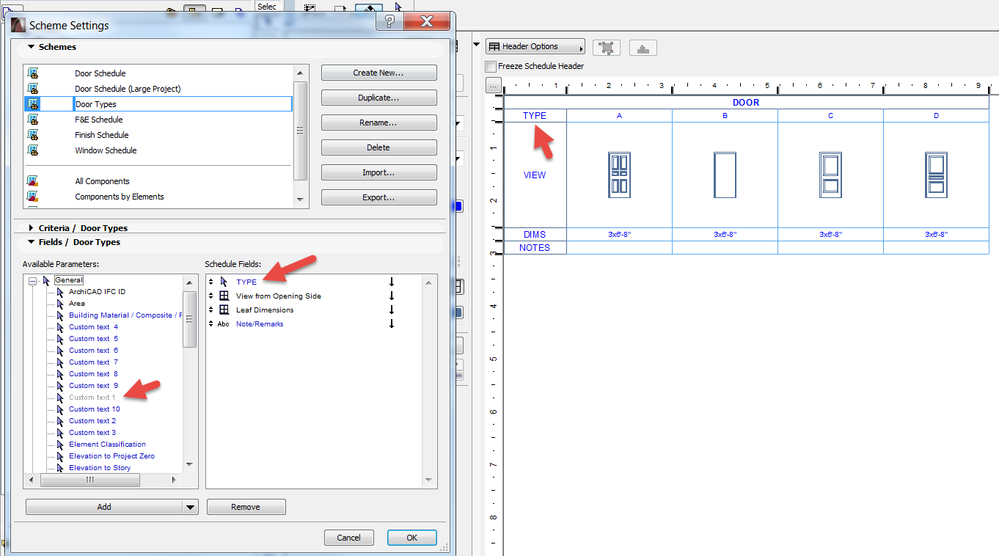This screenshot has height=556, width=999.
Task: Collapse the General parameters tree node
Action: pos(32,280)
